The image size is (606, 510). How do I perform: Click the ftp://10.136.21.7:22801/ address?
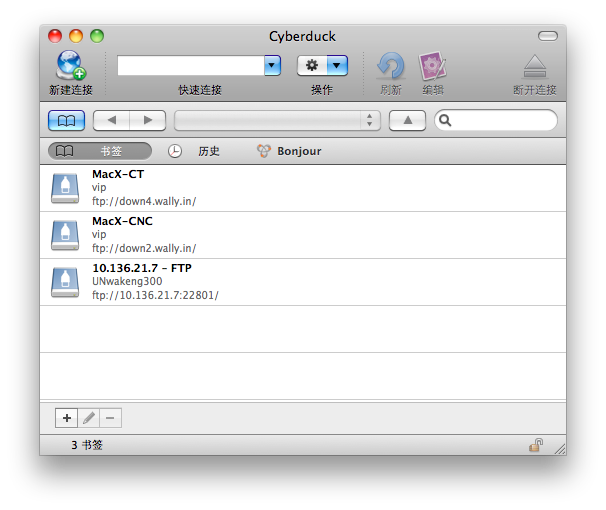[155, 296]
